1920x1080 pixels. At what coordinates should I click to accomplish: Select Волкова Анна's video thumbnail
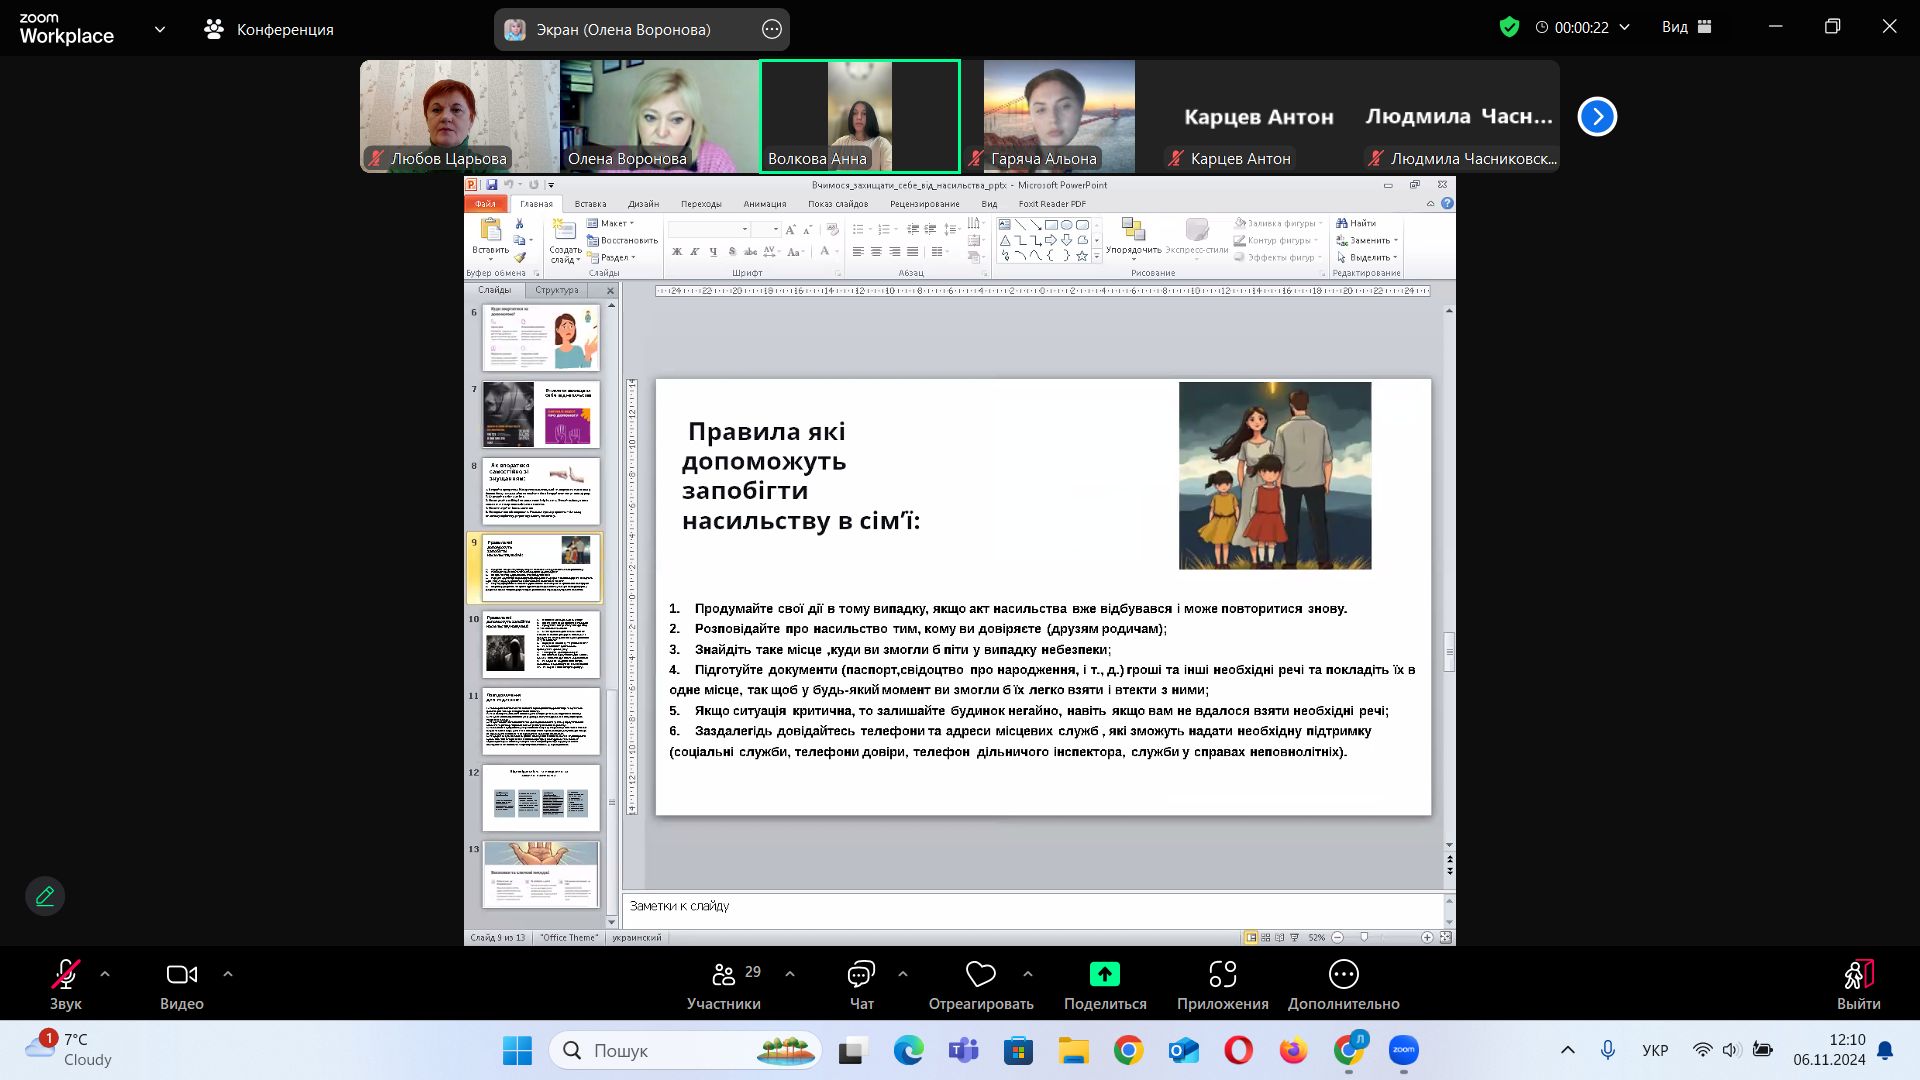pos(860,116)
